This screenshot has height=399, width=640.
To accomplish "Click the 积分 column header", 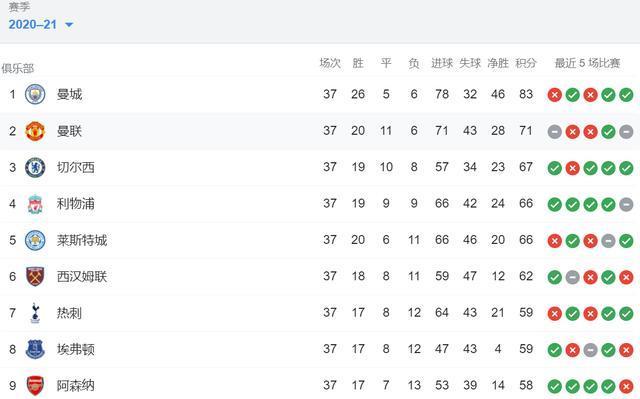I will pos(526,63).
